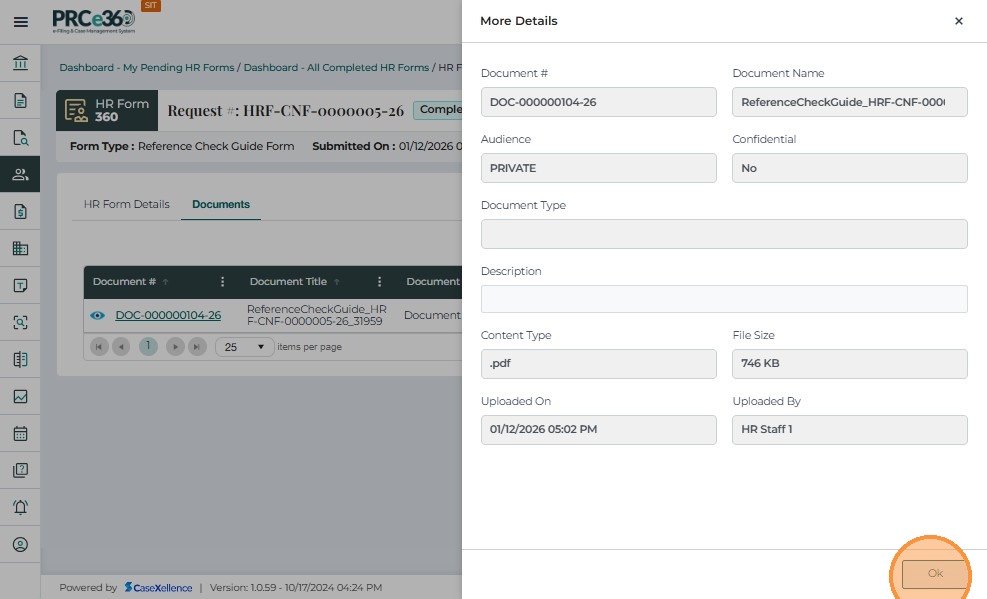
Task: Click the Confidential field showing No
Action: point(850,168)
